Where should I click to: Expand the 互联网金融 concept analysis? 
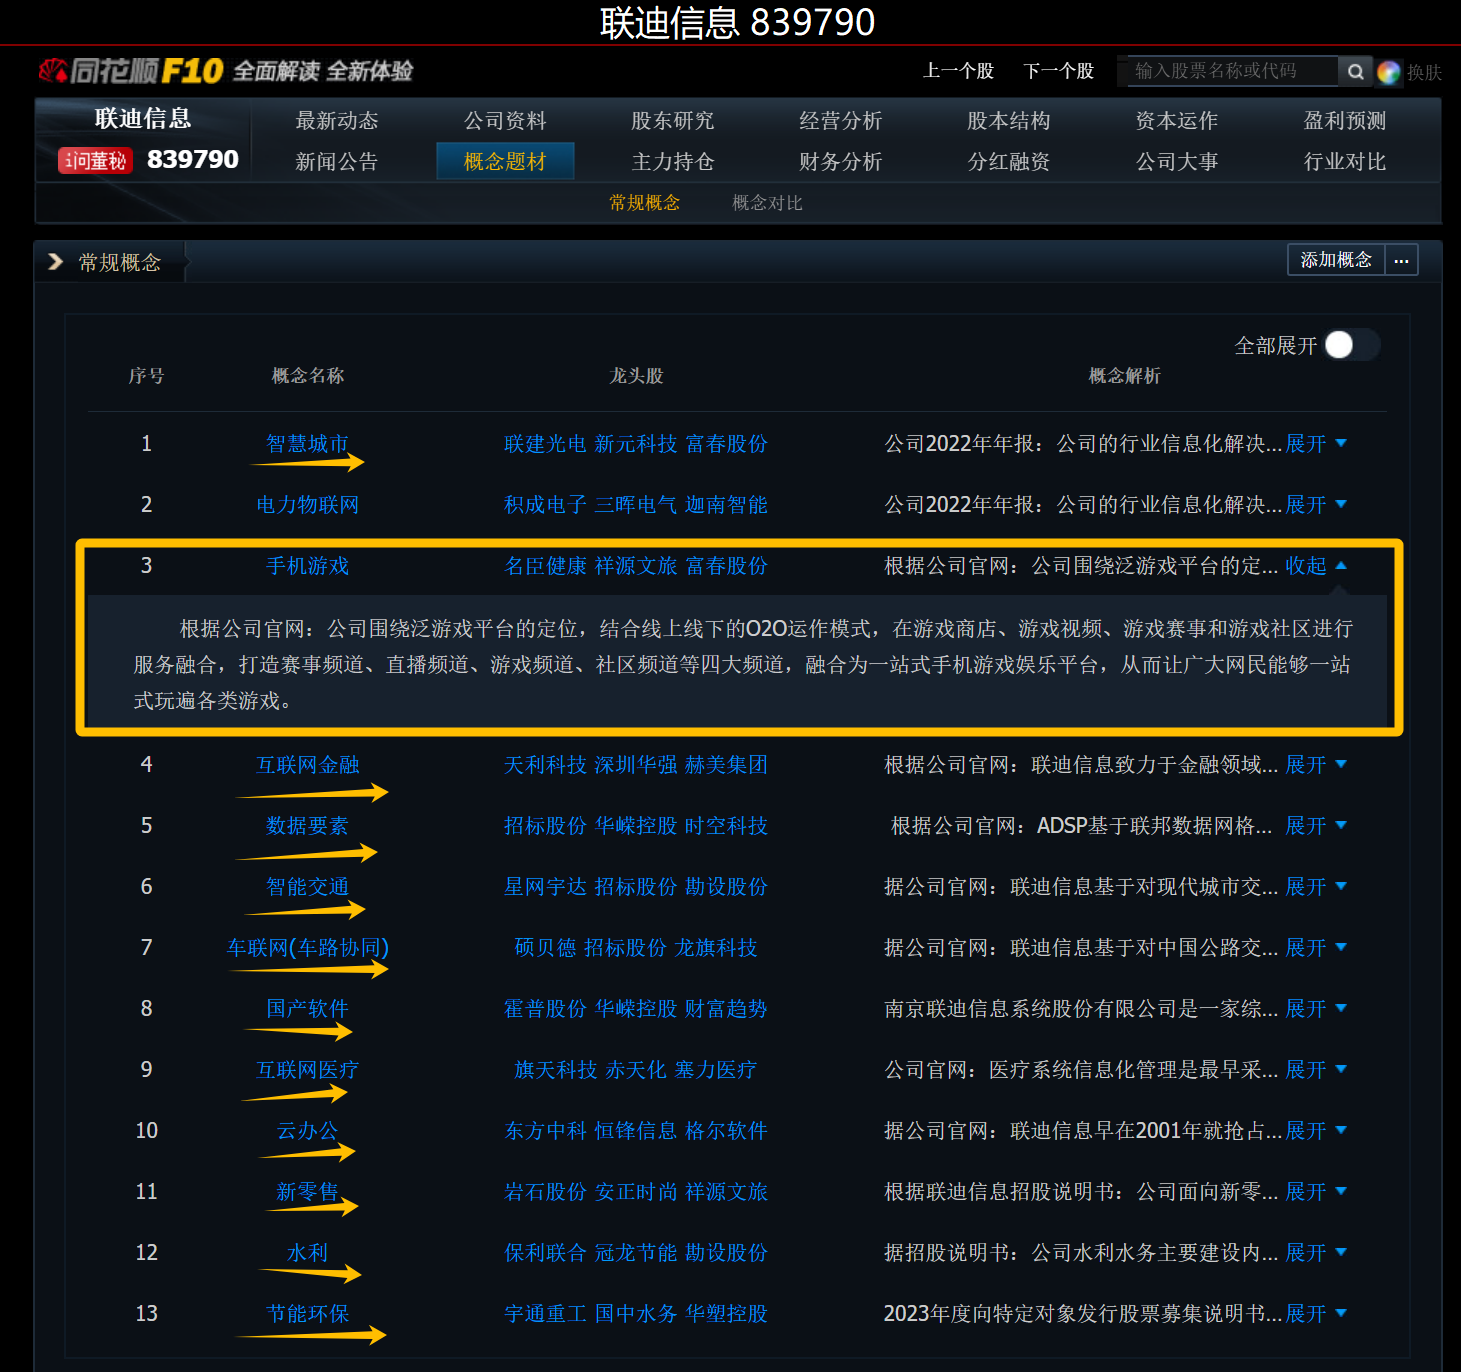click(1316, 765)
